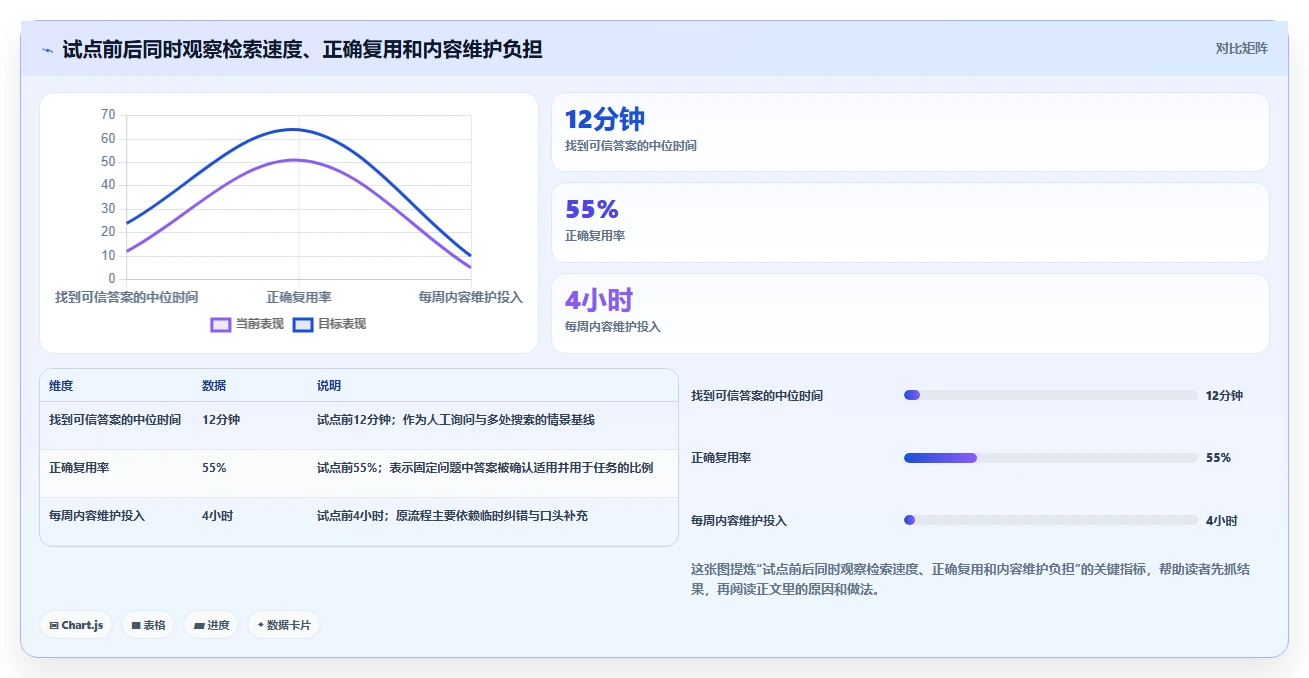
Task: Click the blue 目标表现 legend swatch
Action: (x=303, y=325)
